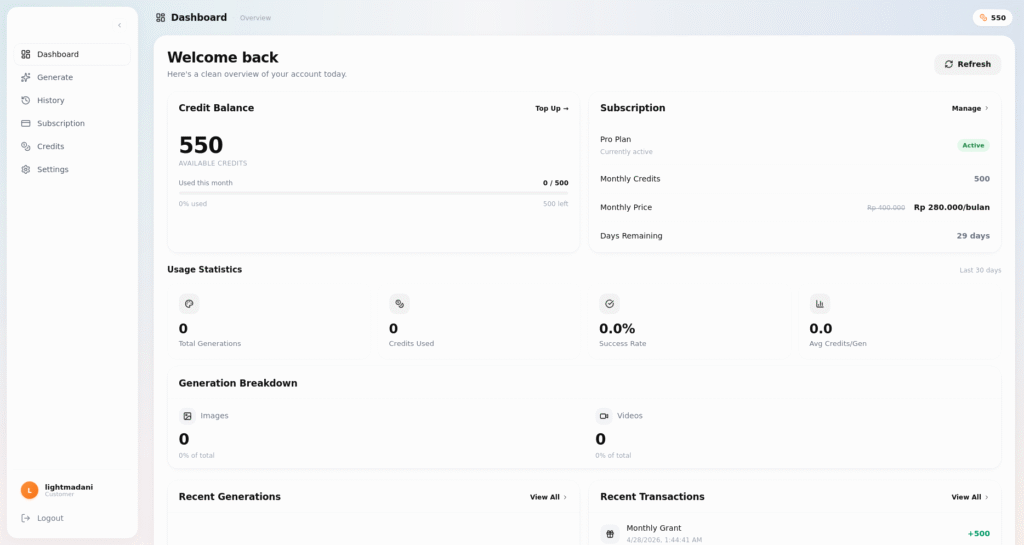
Task: Click the Settings gear icon
Action: [25, 169]
